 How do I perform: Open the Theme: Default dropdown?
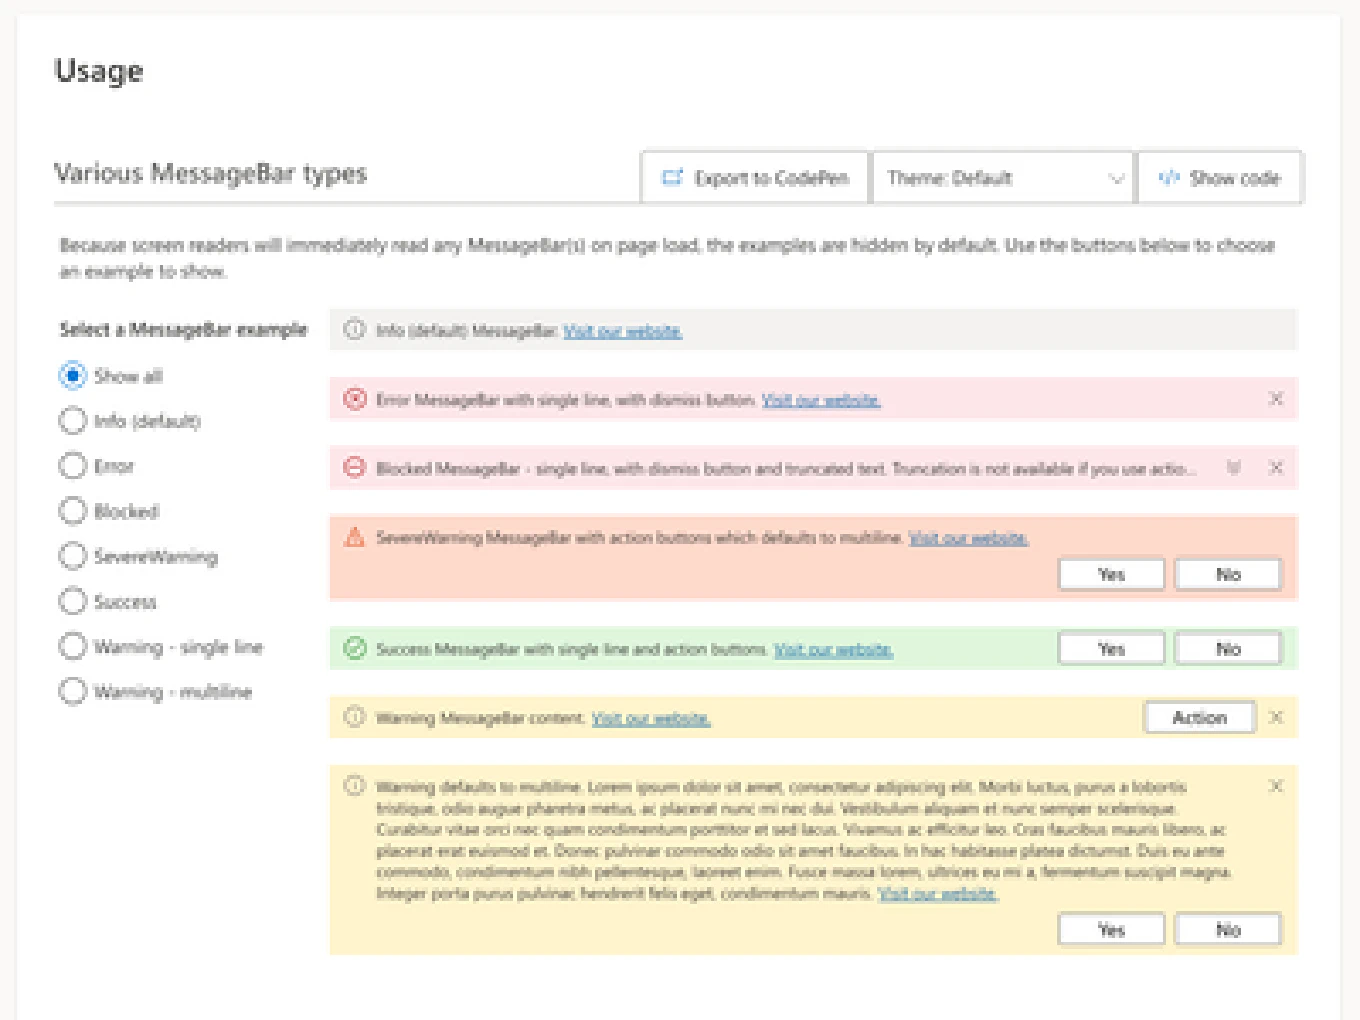tap(1003, 178)
